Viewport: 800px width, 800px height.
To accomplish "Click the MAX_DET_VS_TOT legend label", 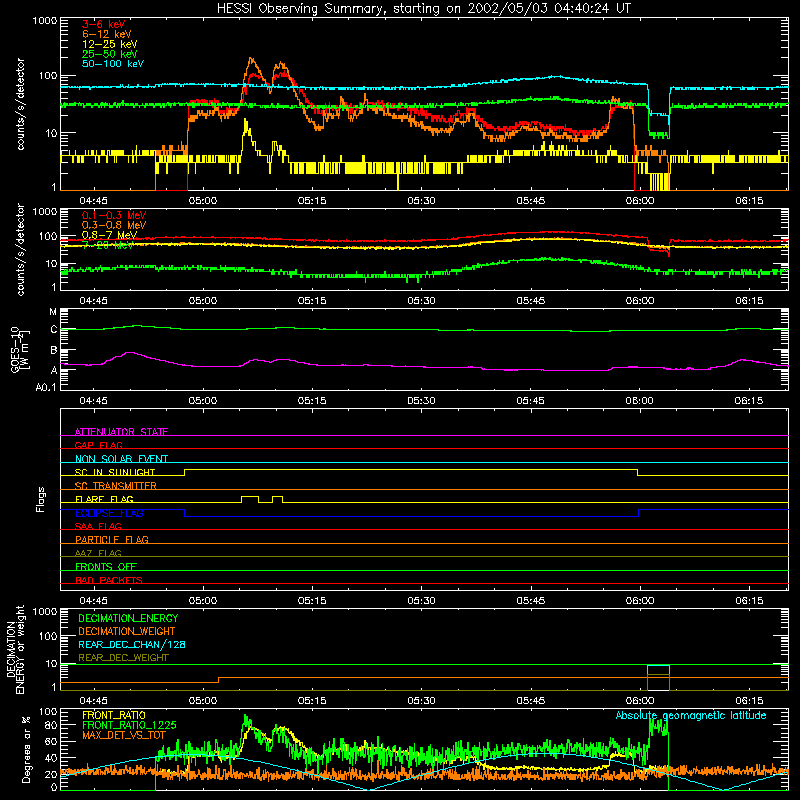I will click(x=124, y=735).
